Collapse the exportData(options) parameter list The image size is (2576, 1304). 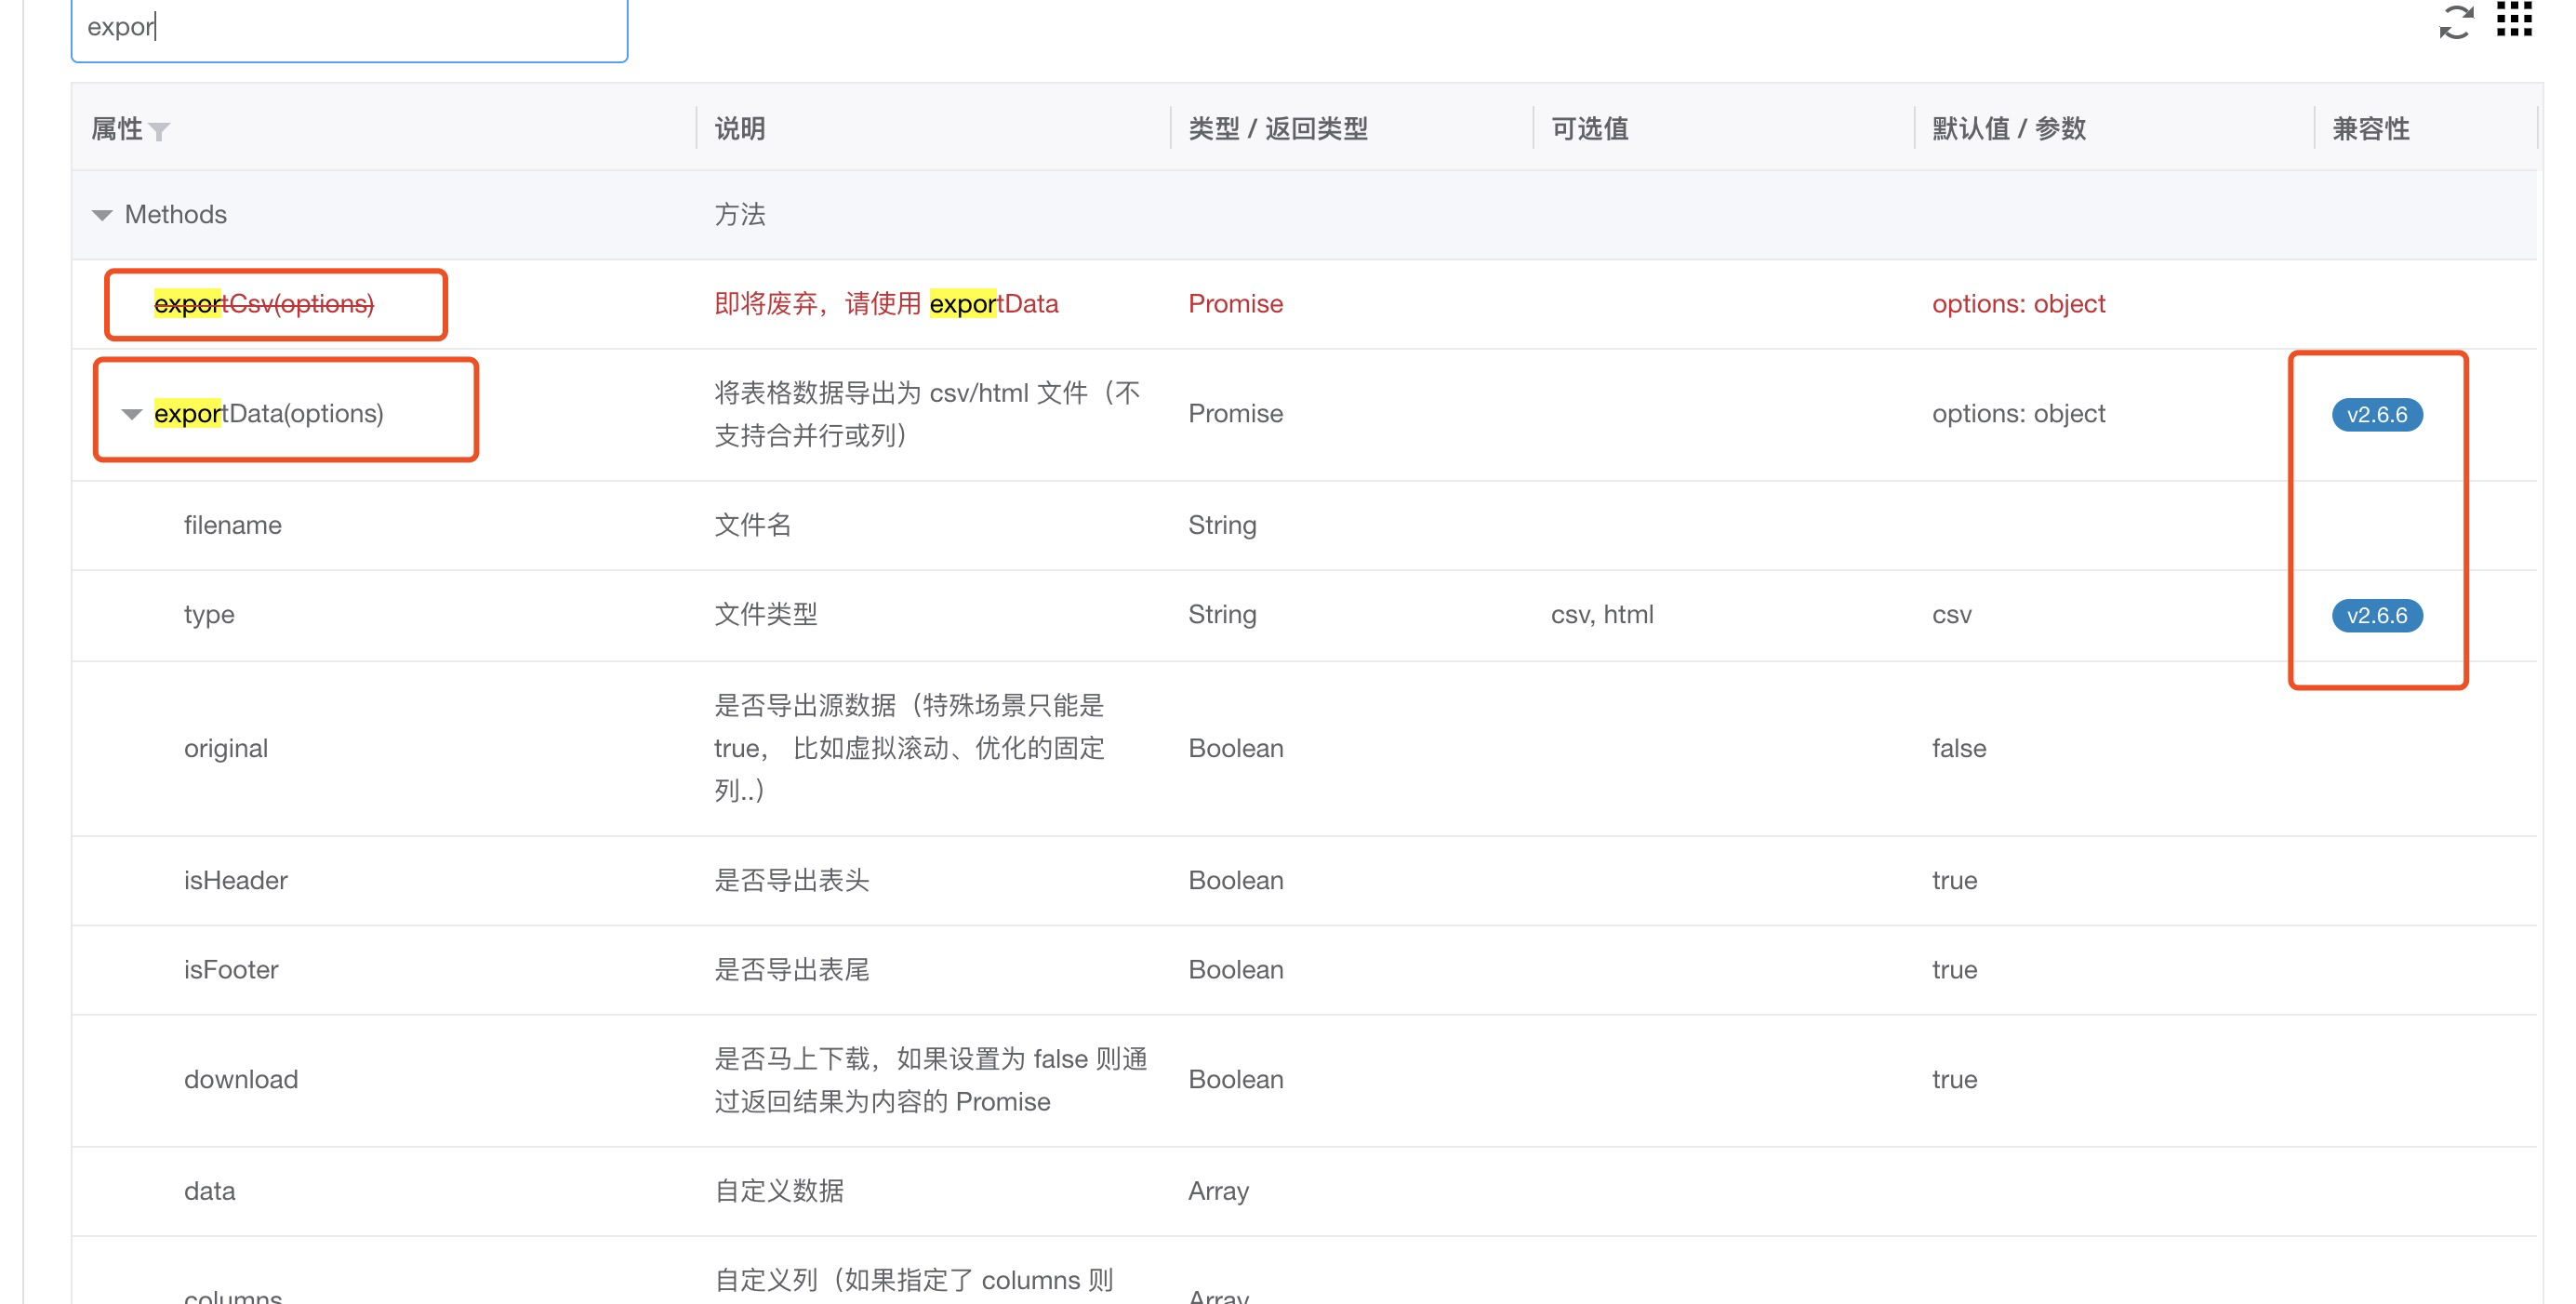pyautogui.click(x=131, y=414)
